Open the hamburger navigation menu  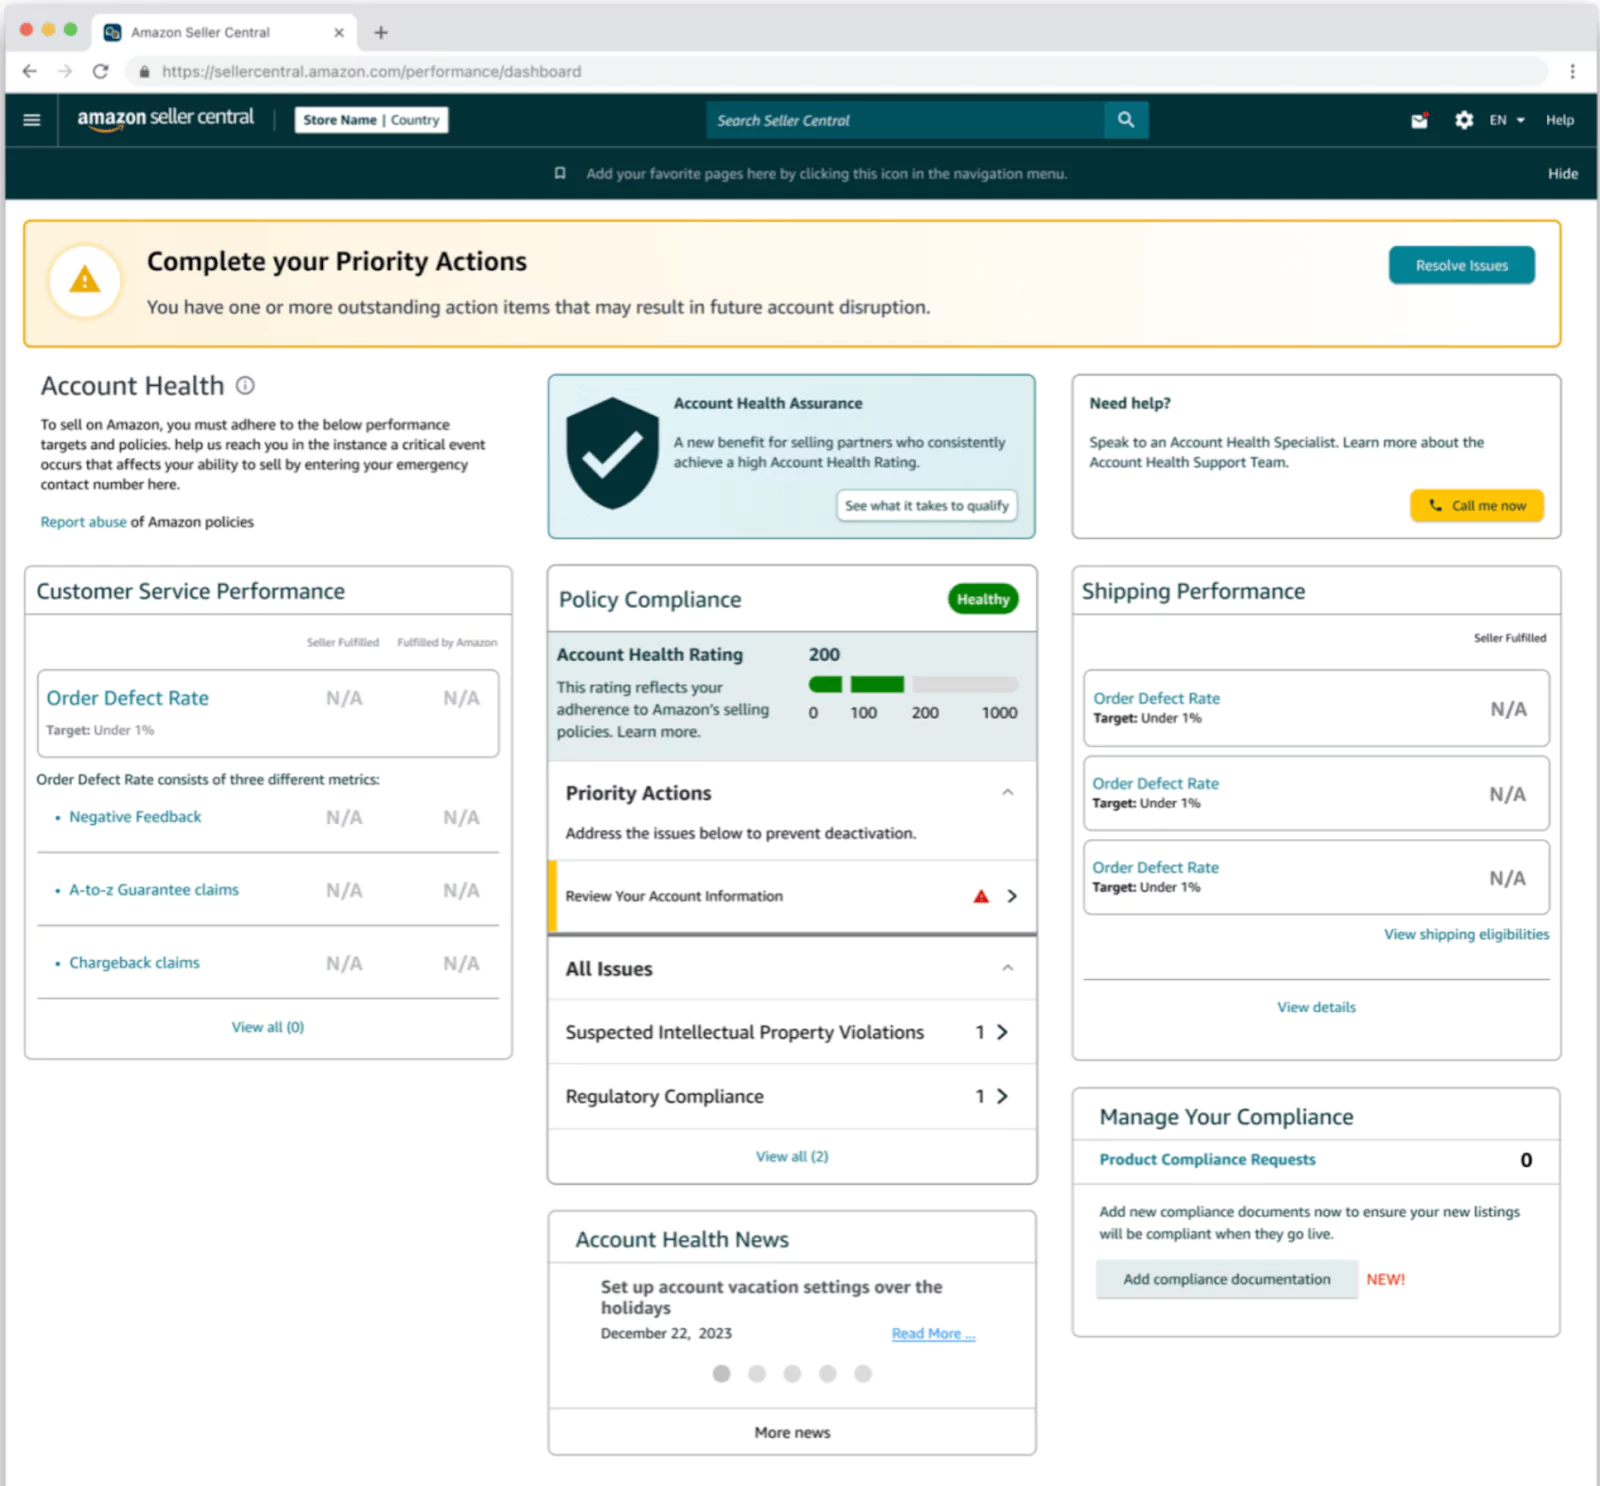pos(32,120)
